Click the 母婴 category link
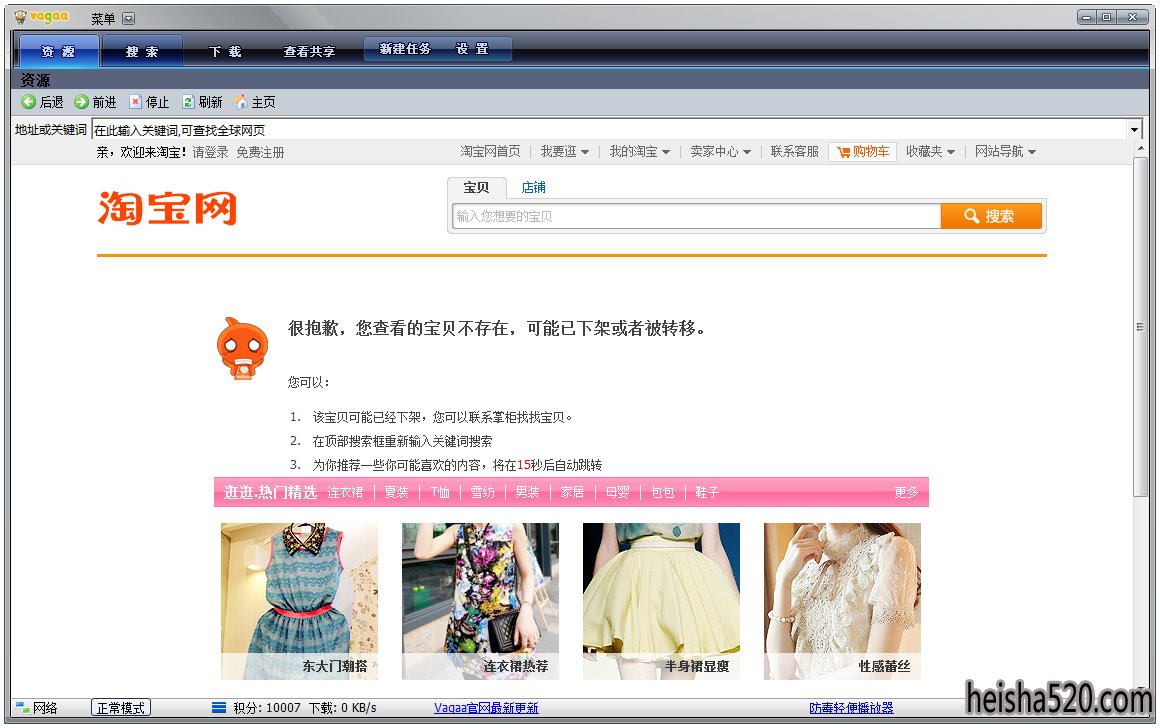 (x=618, y=493)
